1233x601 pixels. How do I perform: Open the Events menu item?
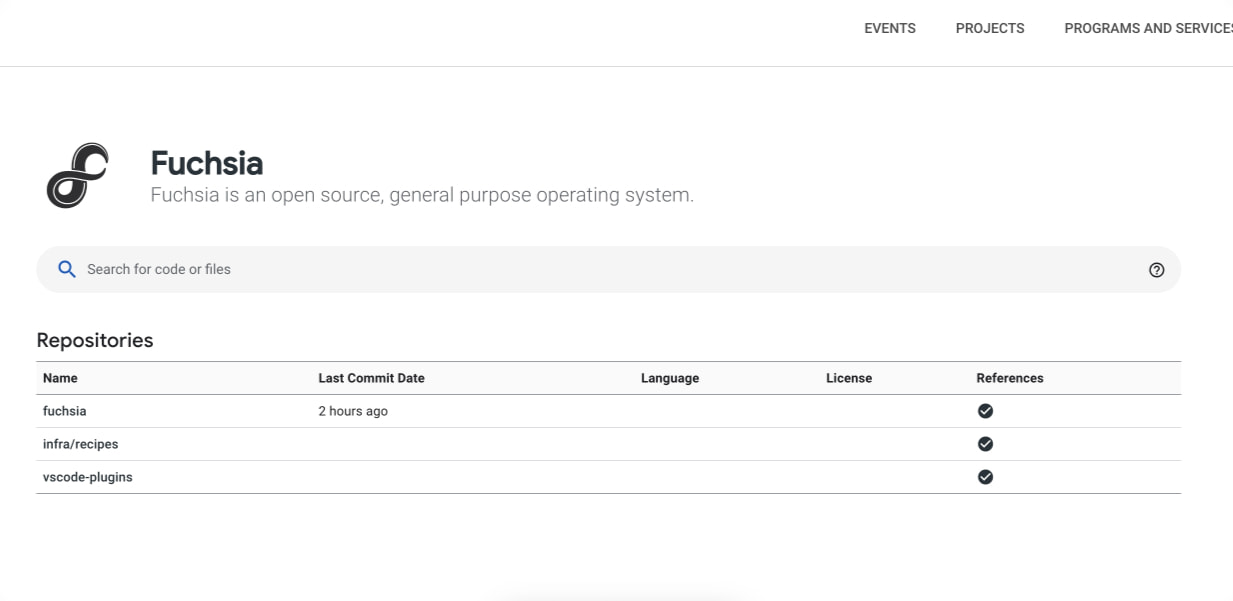click(x=890, y=28)
